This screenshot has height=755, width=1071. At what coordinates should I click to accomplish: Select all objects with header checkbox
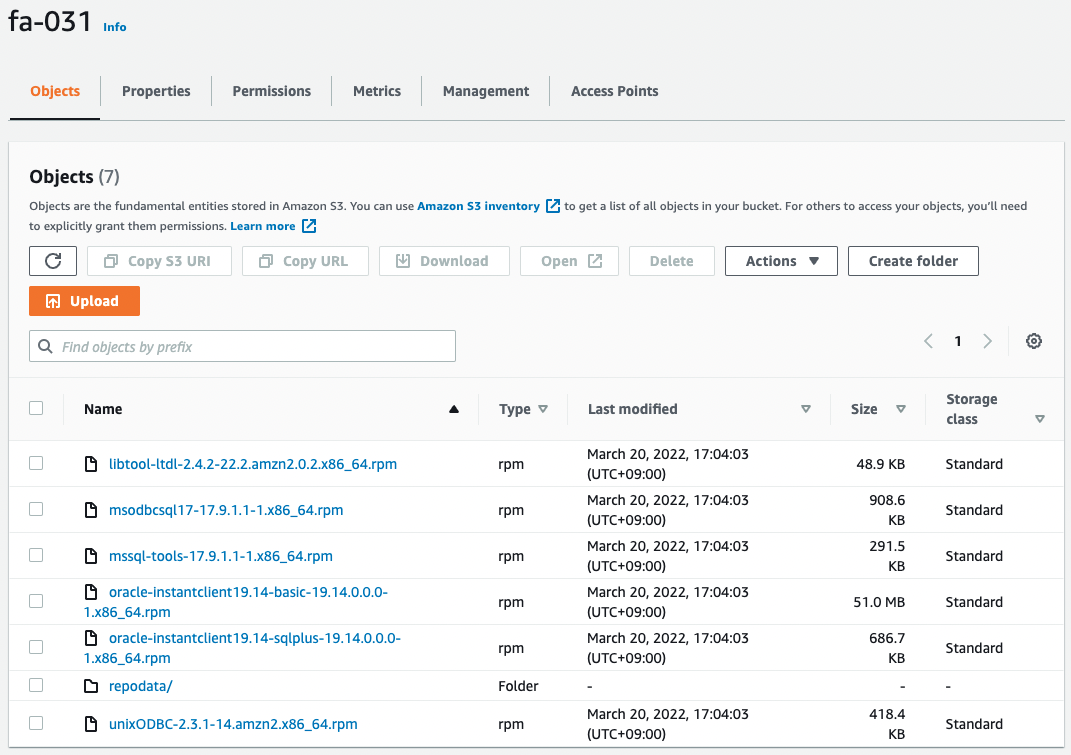(36, 408)
